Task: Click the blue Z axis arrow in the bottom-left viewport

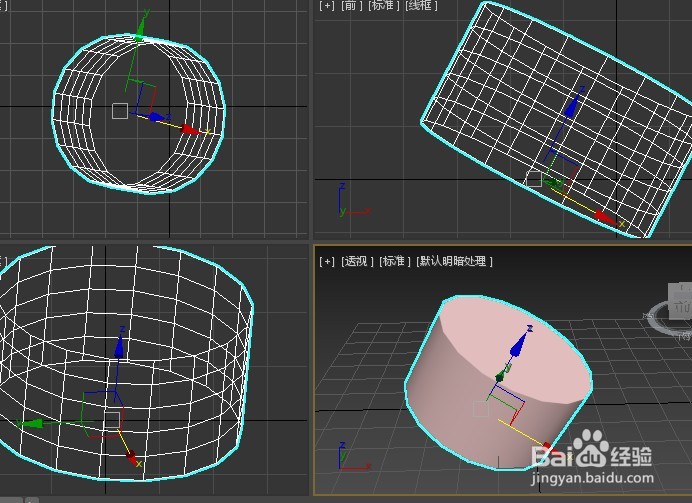Action: coord(119,347)
